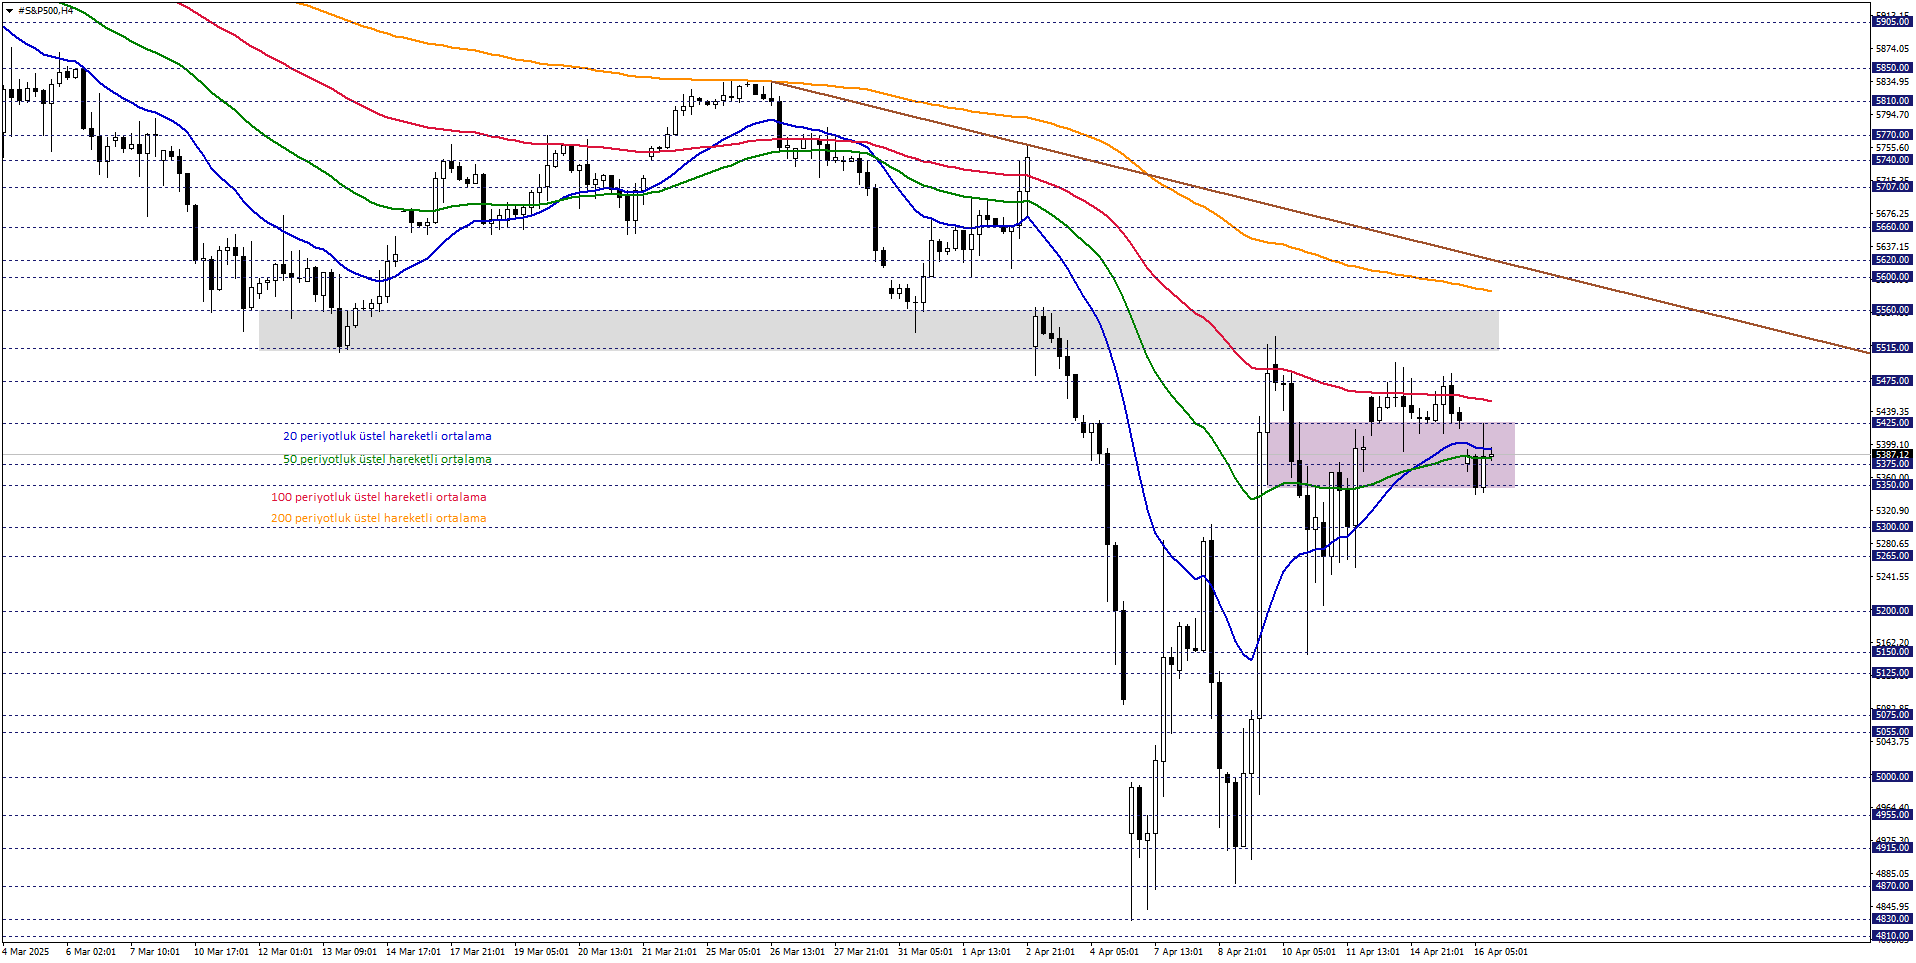Select the 200 periyotluk üstel hareketli ortalama label
Viewport: 1916px width, 963px height.
[379, 518]
